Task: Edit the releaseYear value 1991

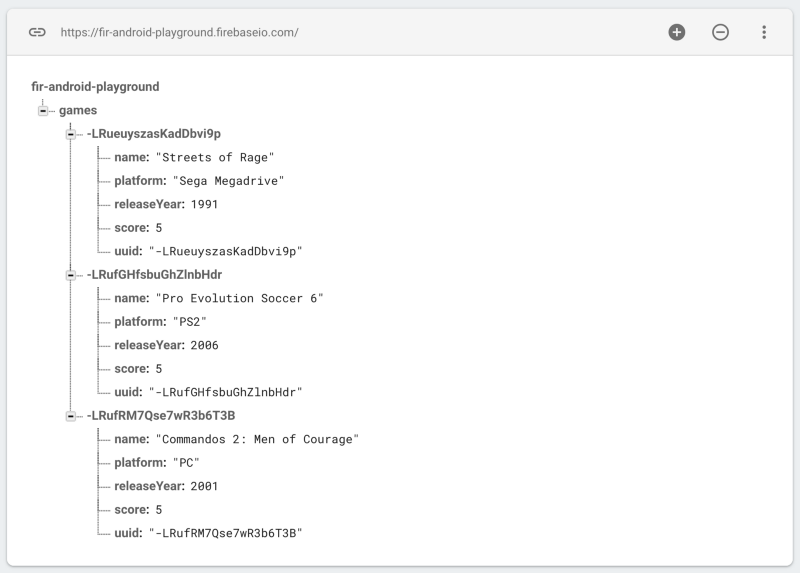Action: [204, 204]
